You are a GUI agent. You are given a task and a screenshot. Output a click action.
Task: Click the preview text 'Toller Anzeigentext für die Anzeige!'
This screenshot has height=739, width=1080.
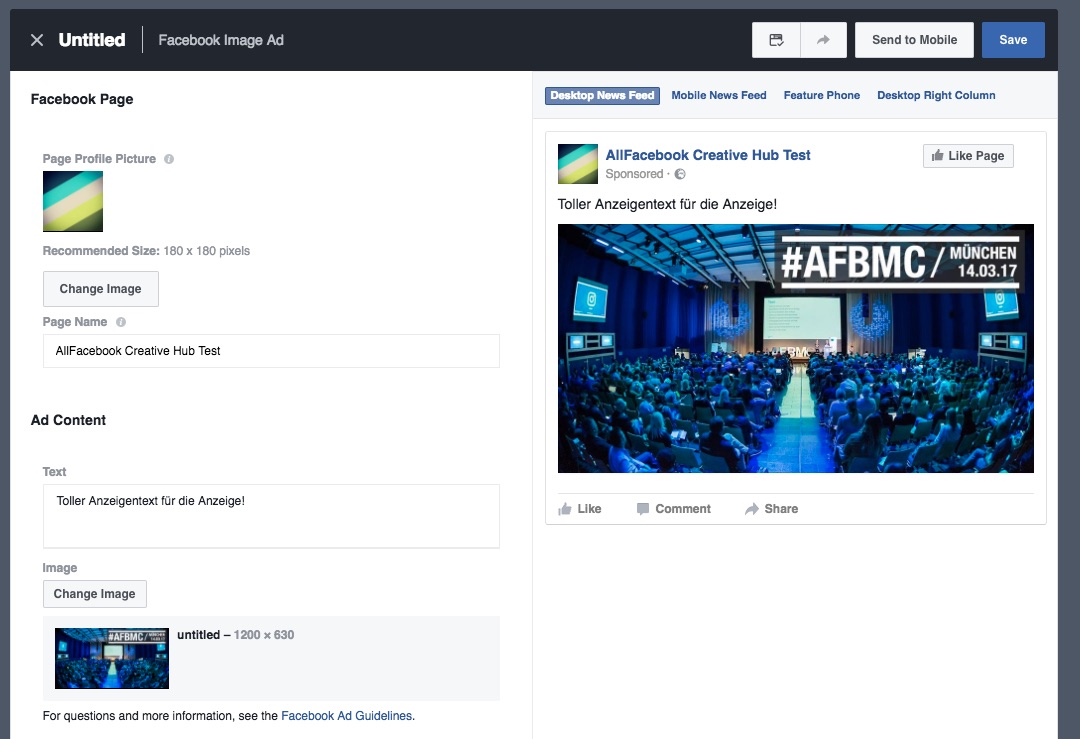point(667,205)
